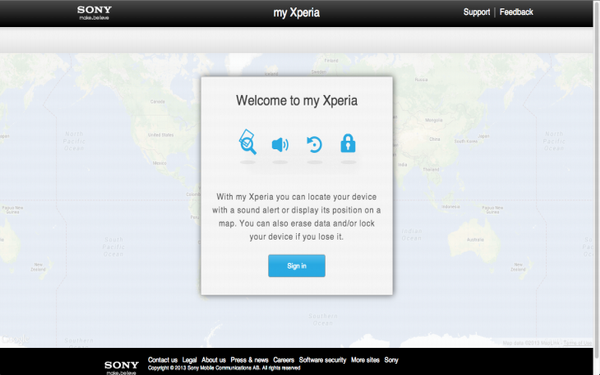Click the Sign in button
This screenshot has height=375, width=600.
(297, 266)
